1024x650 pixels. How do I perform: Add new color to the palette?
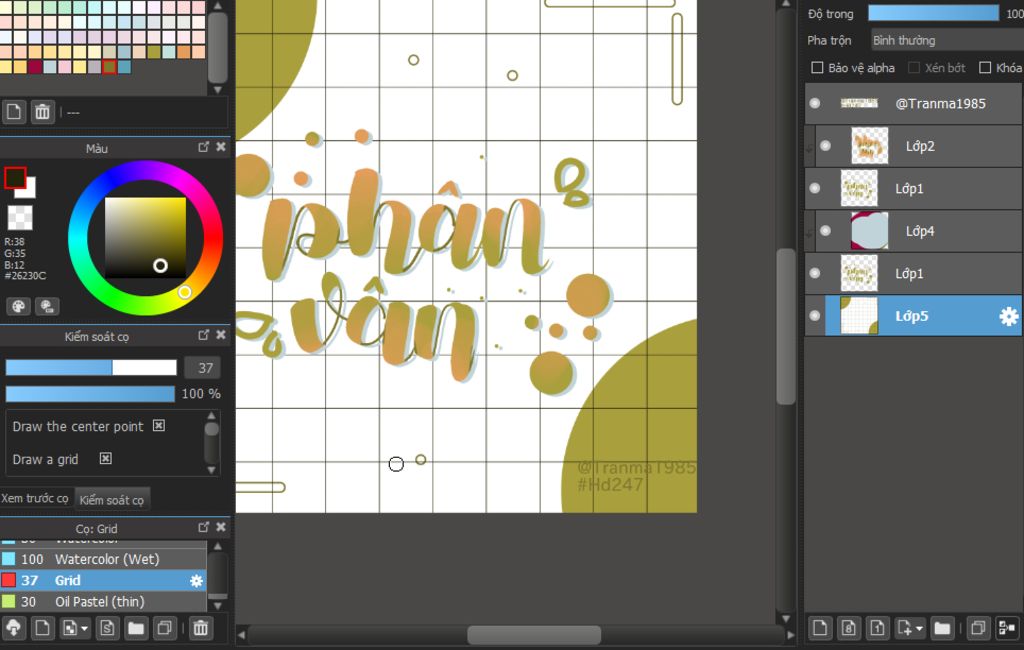14,112
